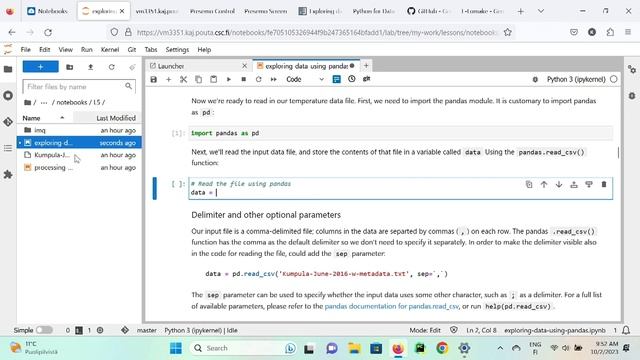The image size is (640, 360).
Task: Insert a cell below with plus icon
Action: [x=169, y=79]
